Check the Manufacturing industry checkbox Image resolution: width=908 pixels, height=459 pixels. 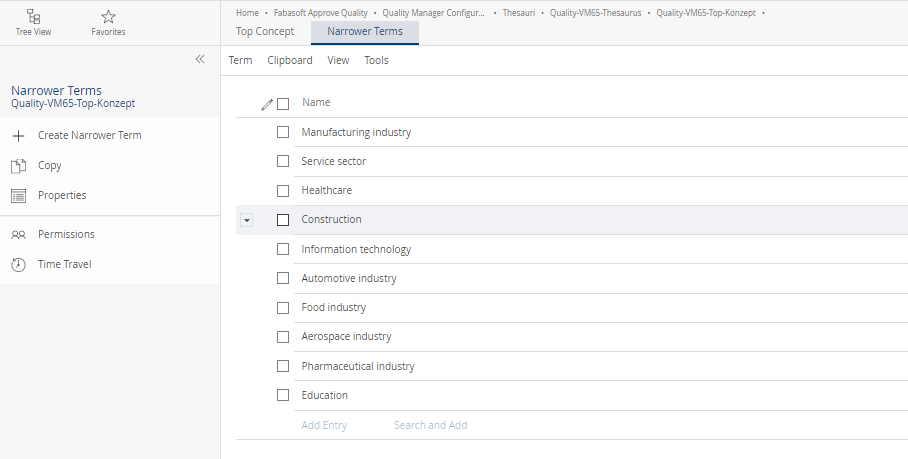point(283,132)
